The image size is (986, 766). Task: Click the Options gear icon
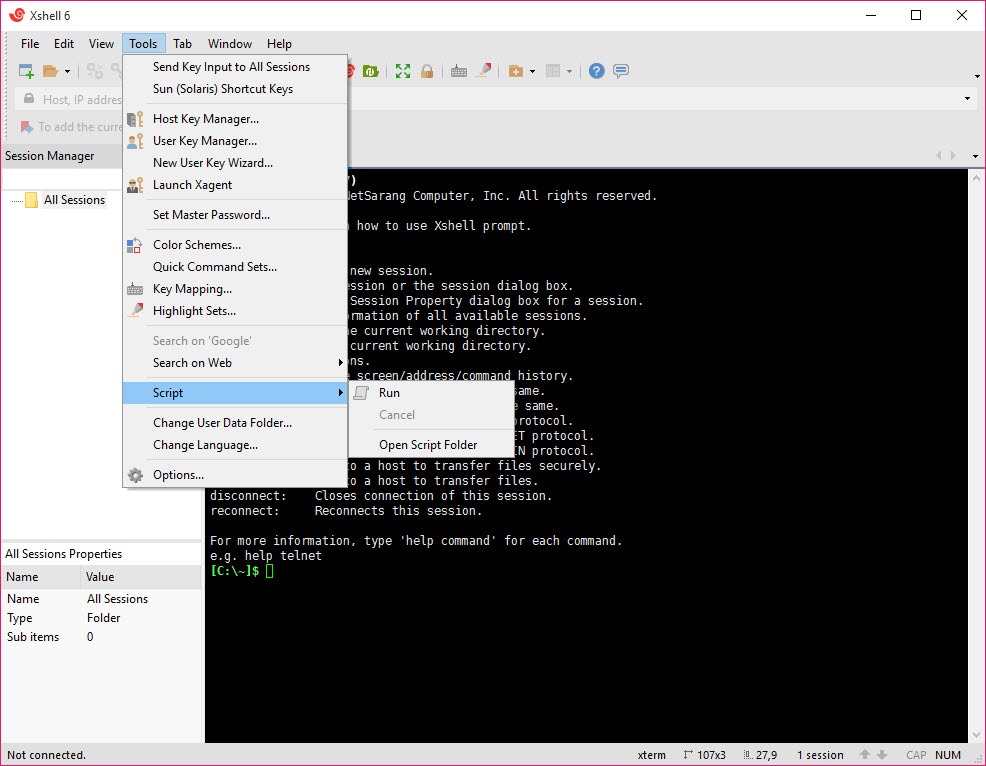pos(135,475)
